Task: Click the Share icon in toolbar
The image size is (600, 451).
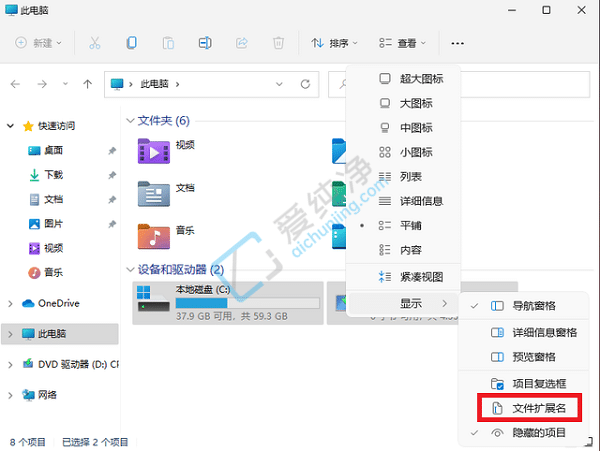Action: 241,43
